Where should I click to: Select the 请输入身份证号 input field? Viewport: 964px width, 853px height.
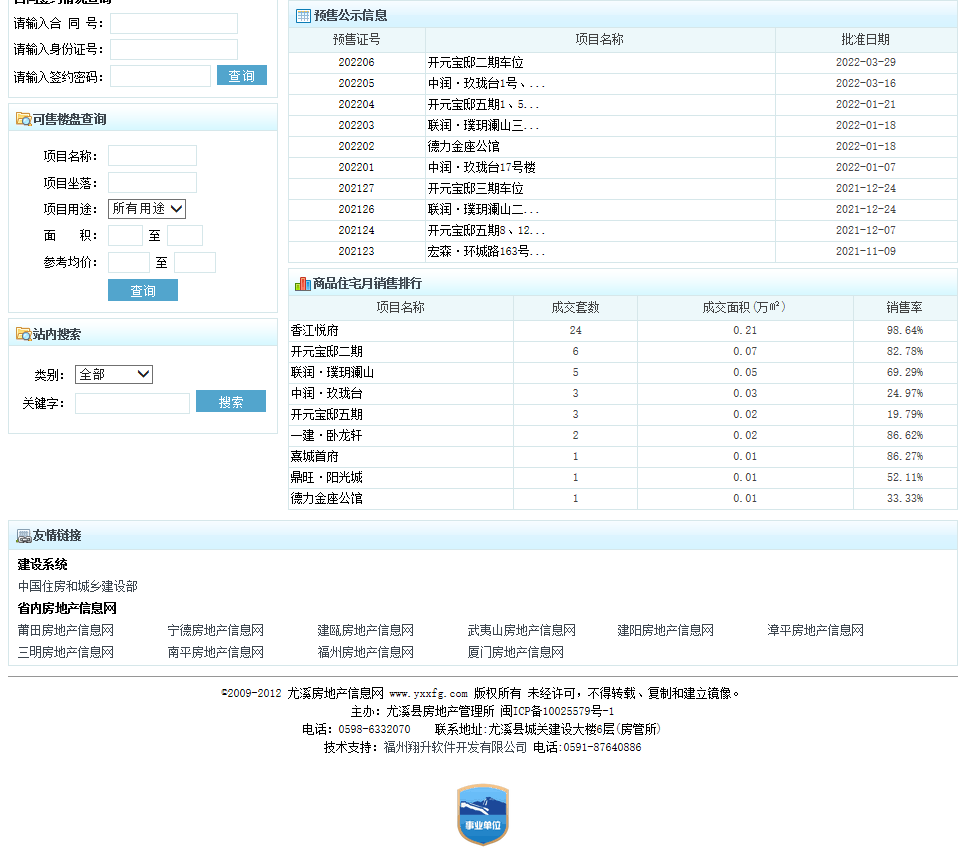(x=174, y=50)
